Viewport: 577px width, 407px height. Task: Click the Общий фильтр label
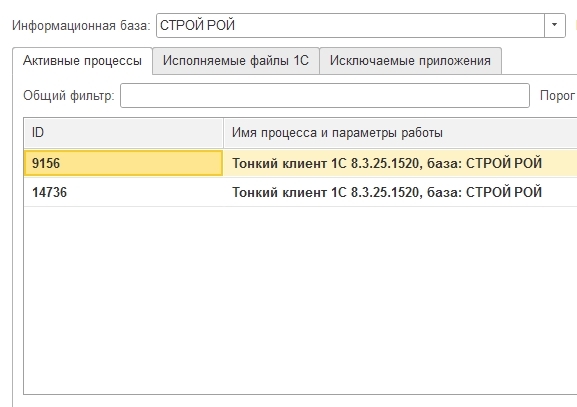[x=69, y=96]
